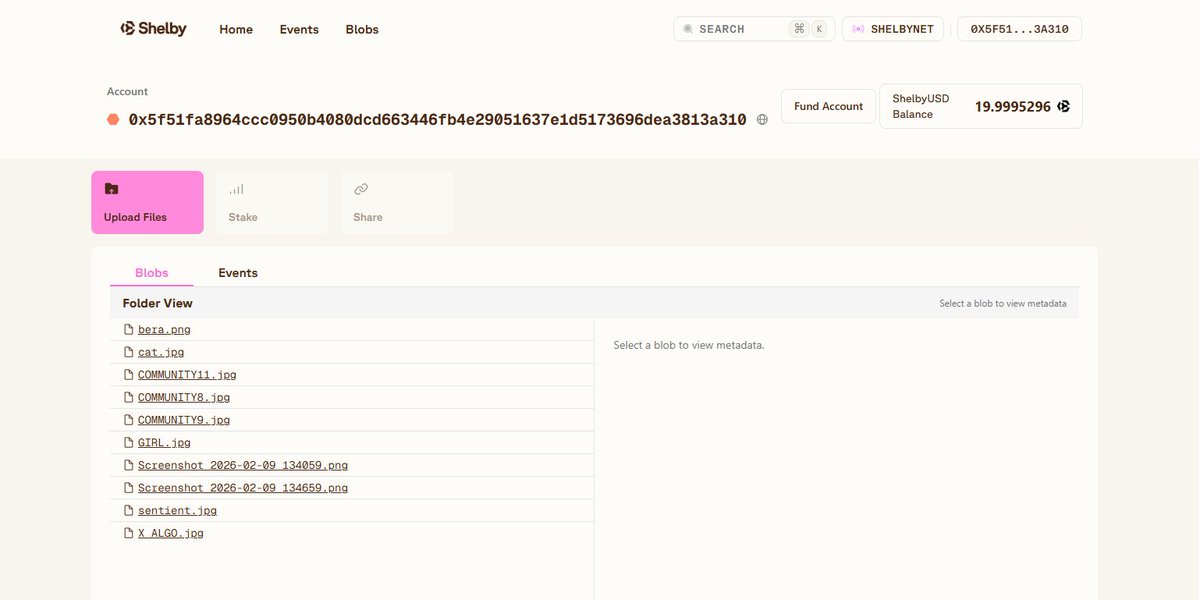1200x600 pixels.
Task: Click the file icon beside COMMUNITY9.jpg
Action: (x=128, y=420)
